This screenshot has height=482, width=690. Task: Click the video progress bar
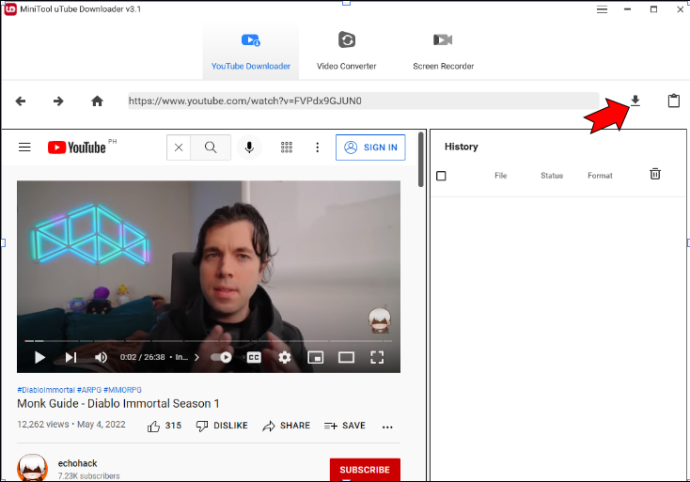point(208,341)
